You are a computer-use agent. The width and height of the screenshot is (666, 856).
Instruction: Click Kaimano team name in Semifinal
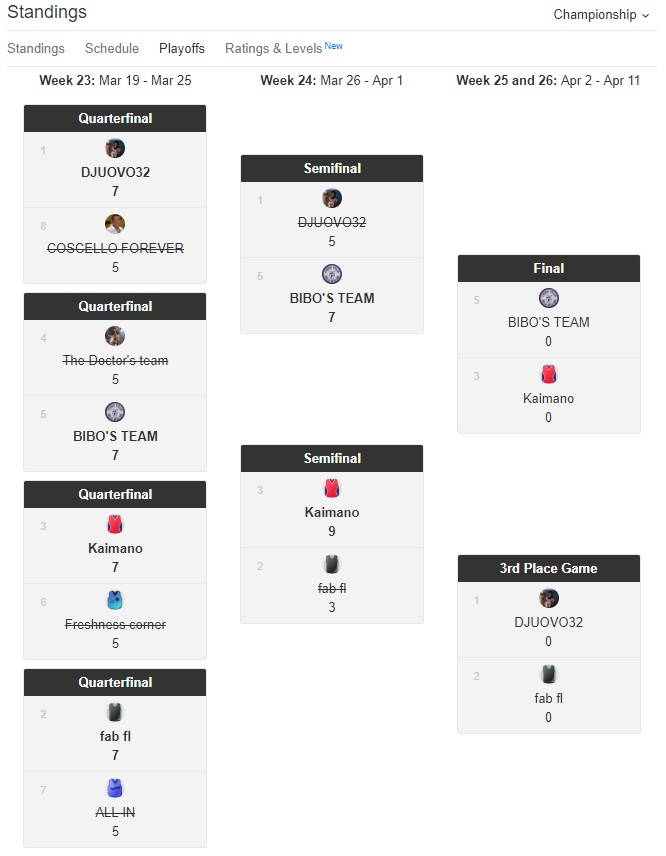pyautogui.click(x=332, y=512)
